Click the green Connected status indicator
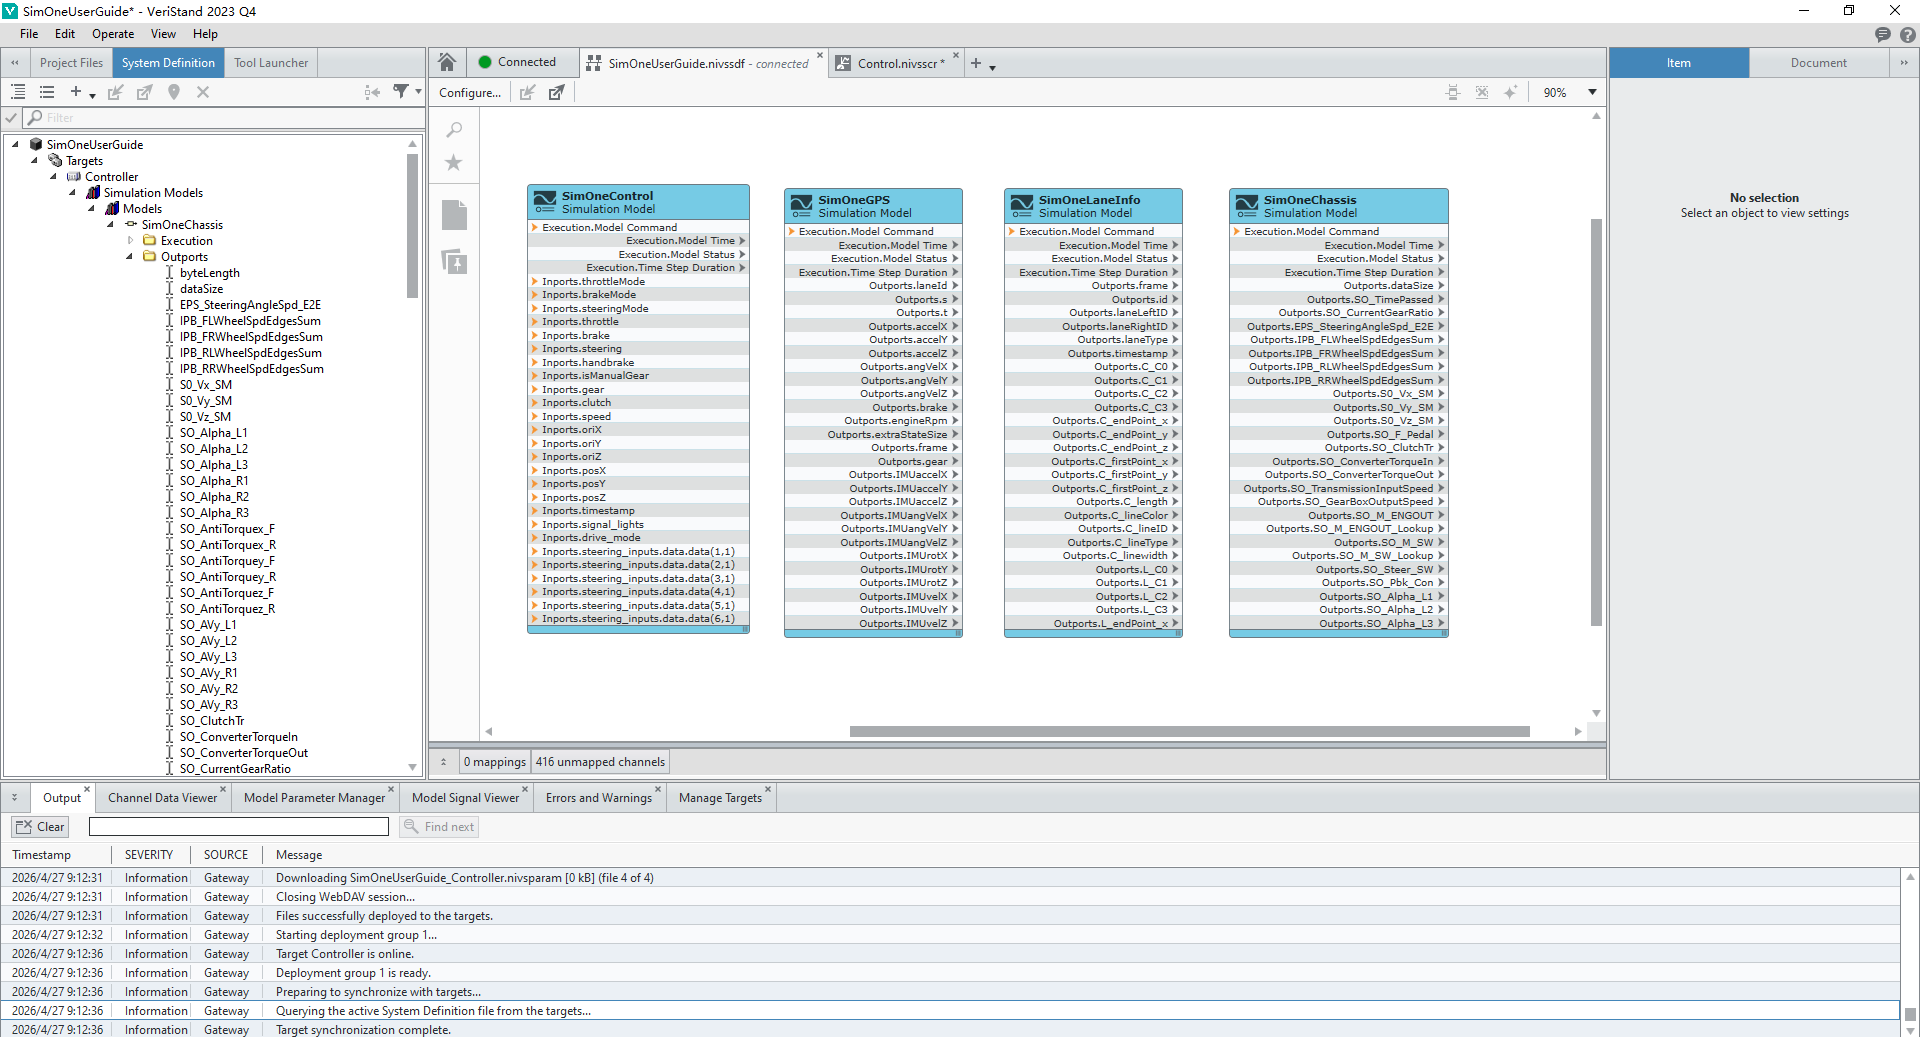This screenshot has height=1037, width=1920. [x=485, y=62]
